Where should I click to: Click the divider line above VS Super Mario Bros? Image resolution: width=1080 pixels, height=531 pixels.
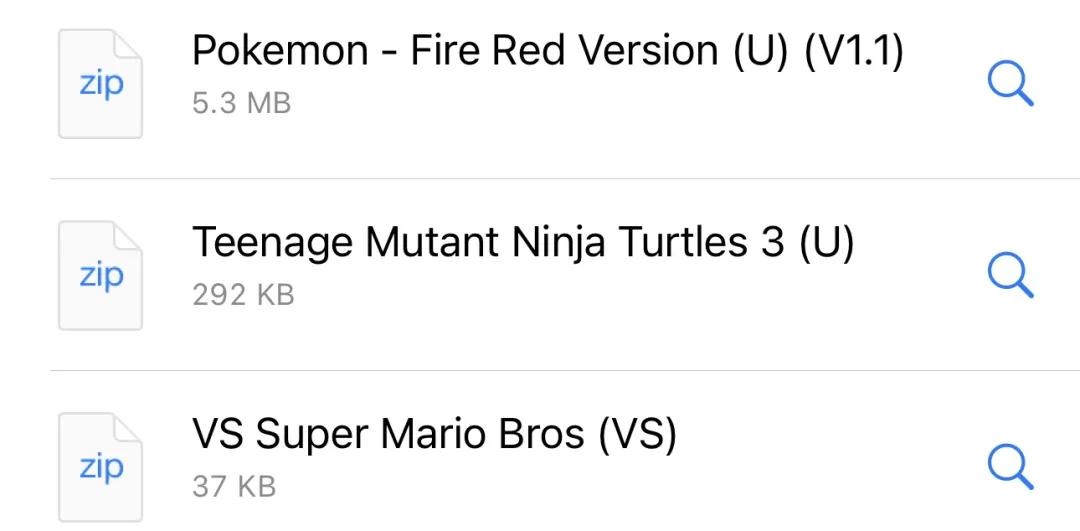tap(565, 370)
